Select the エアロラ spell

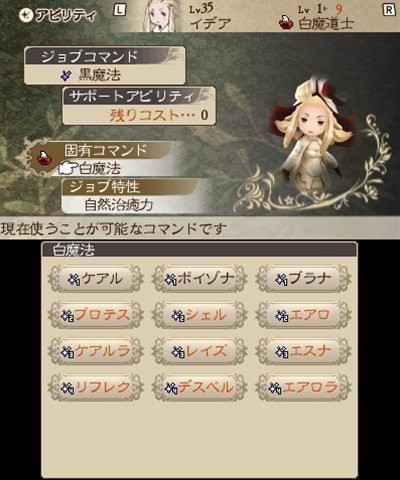click(303, 387)
